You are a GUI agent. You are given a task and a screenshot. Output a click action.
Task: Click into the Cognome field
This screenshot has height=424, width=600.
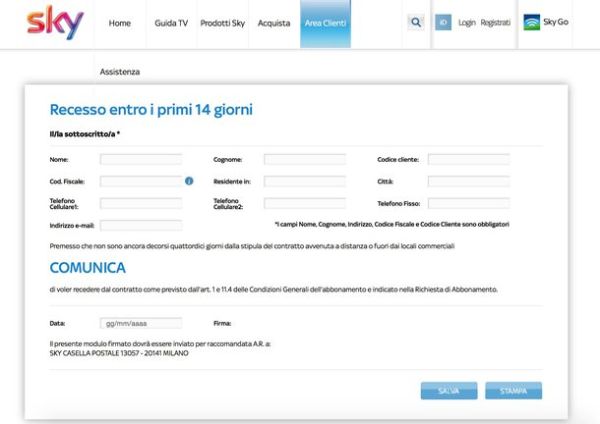click(304, 159)
